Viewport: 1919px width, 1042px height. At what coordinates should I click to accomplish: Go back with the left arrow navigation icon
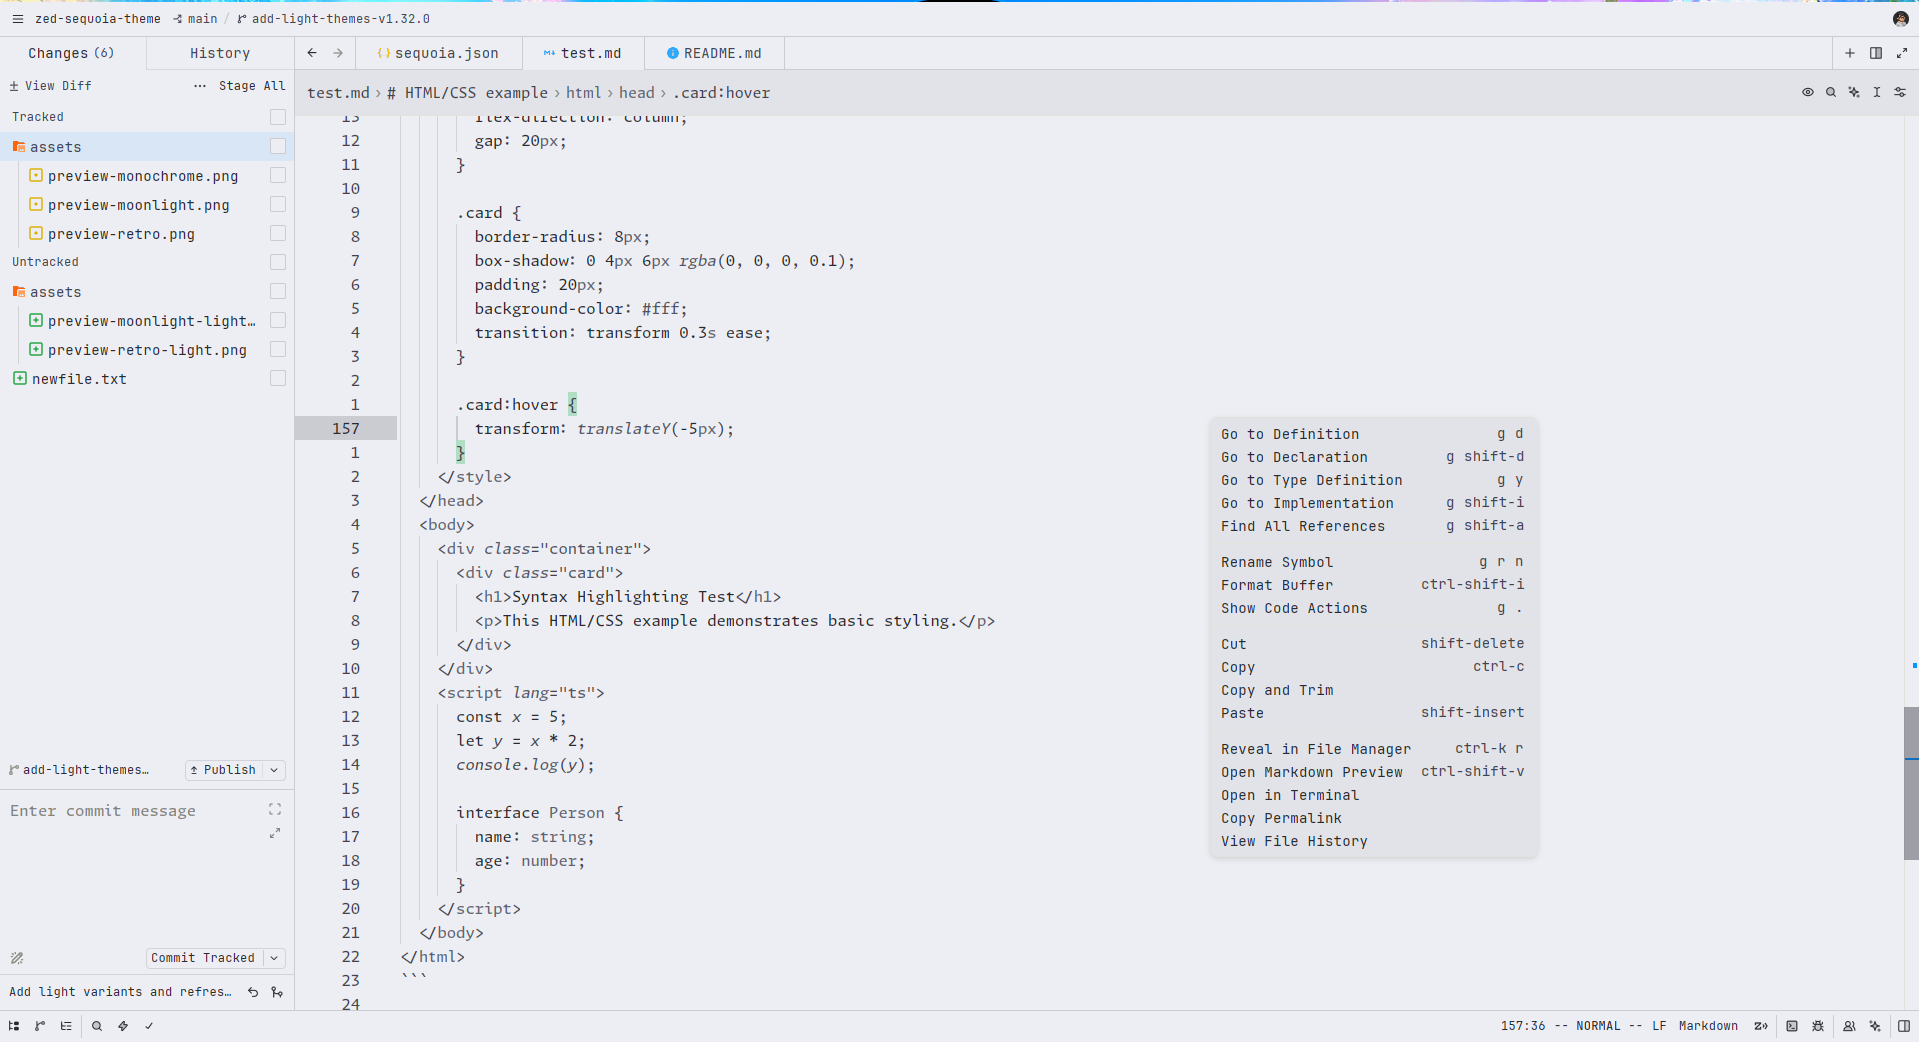312,53
